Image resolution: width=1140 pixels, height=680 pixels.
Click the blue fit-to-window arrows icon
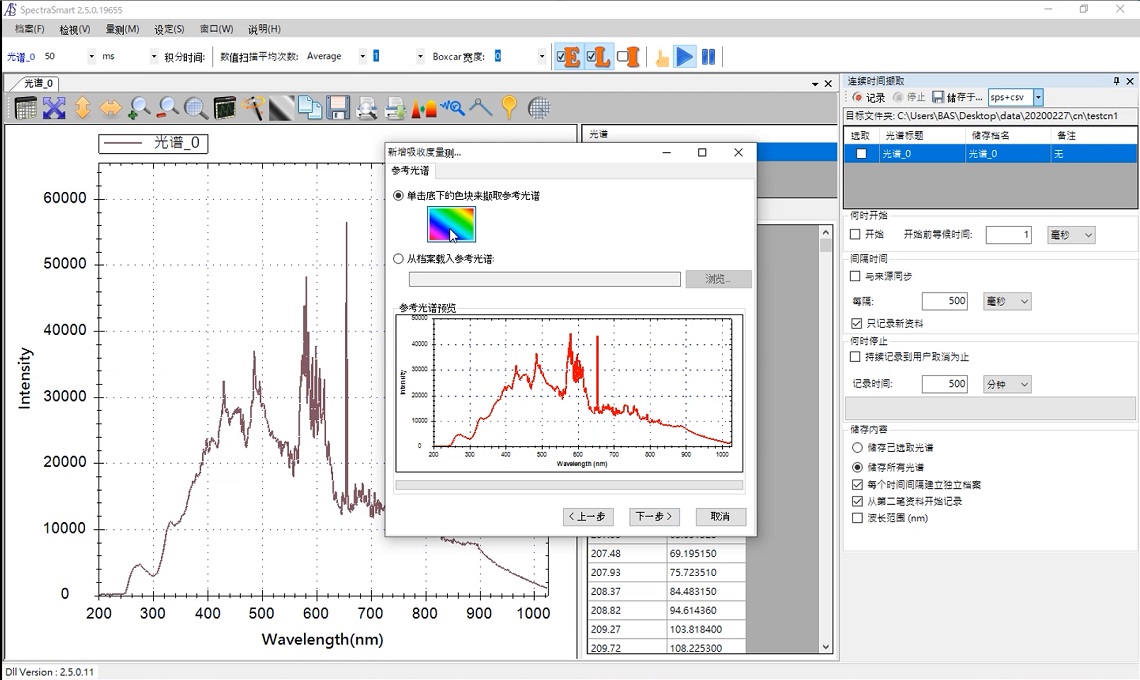click(54, 108)
